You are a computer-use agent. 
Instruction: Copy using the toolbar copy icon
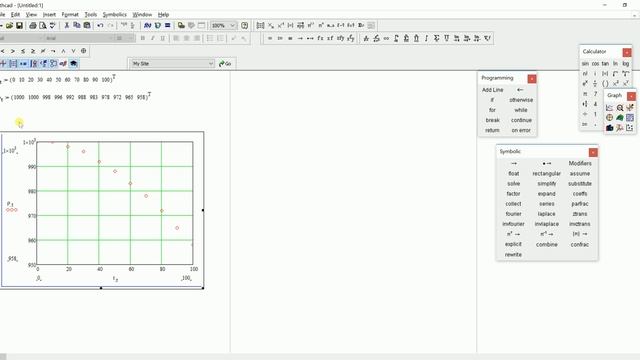[x=76, y=25]
